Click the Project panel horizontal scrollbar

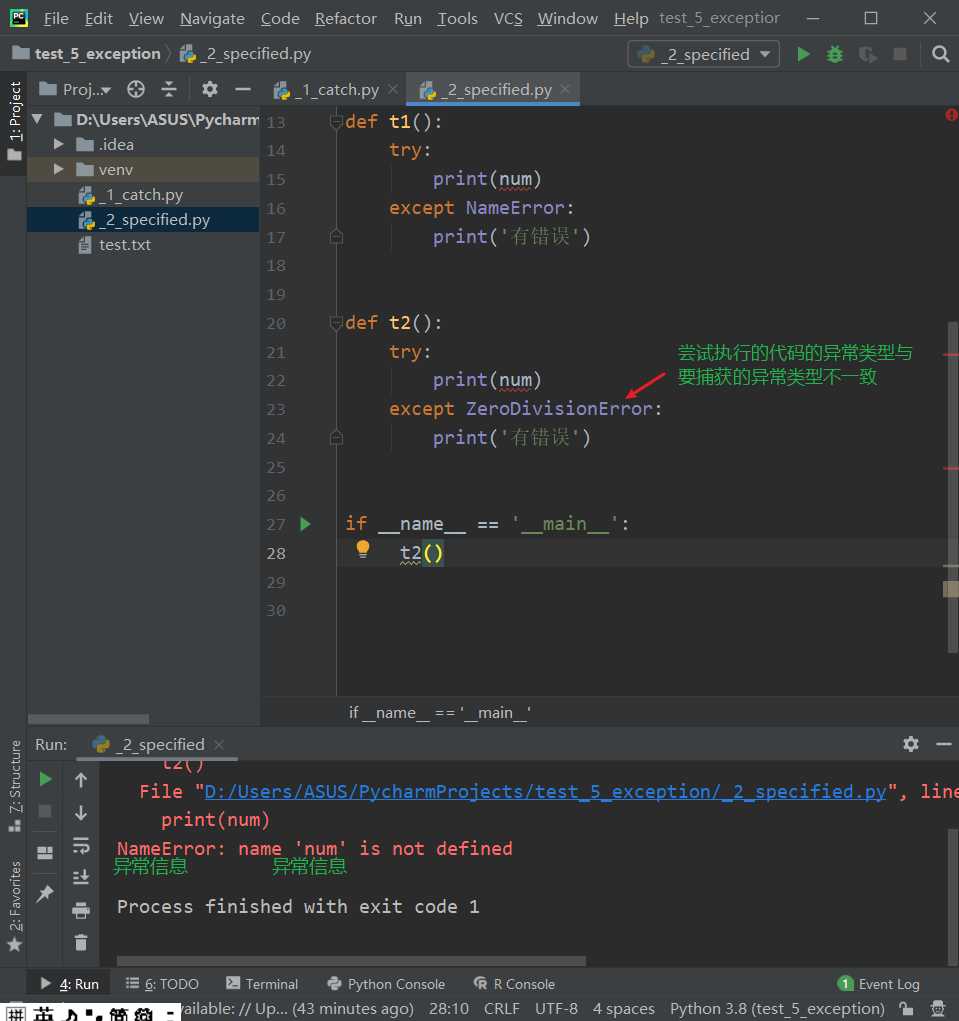point(89,719)
